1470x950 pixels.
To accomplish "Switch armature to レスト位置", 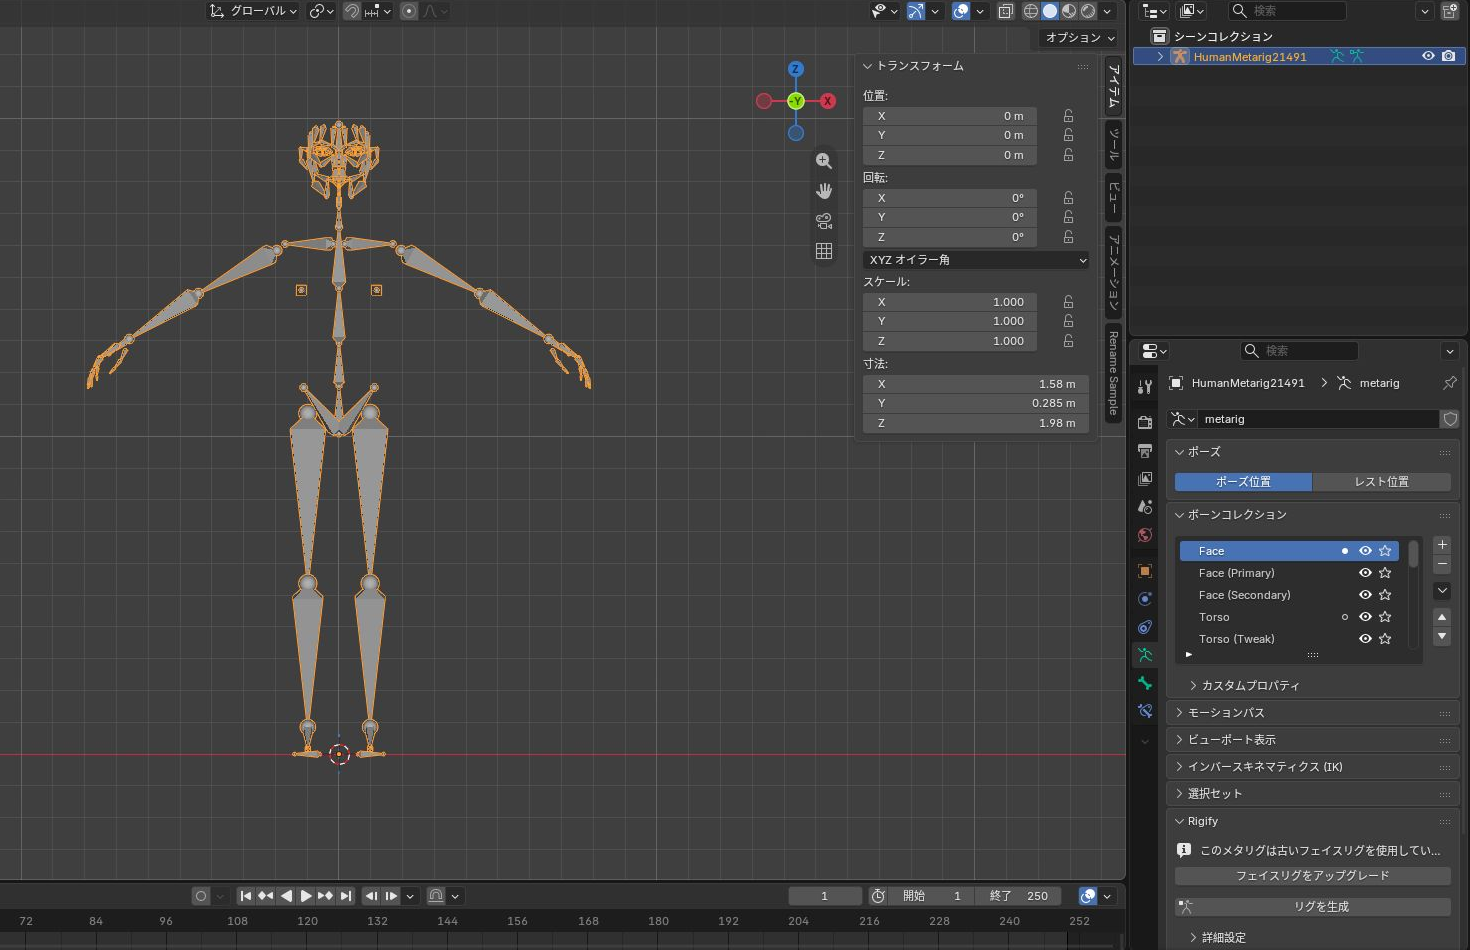I will 1382,482.
